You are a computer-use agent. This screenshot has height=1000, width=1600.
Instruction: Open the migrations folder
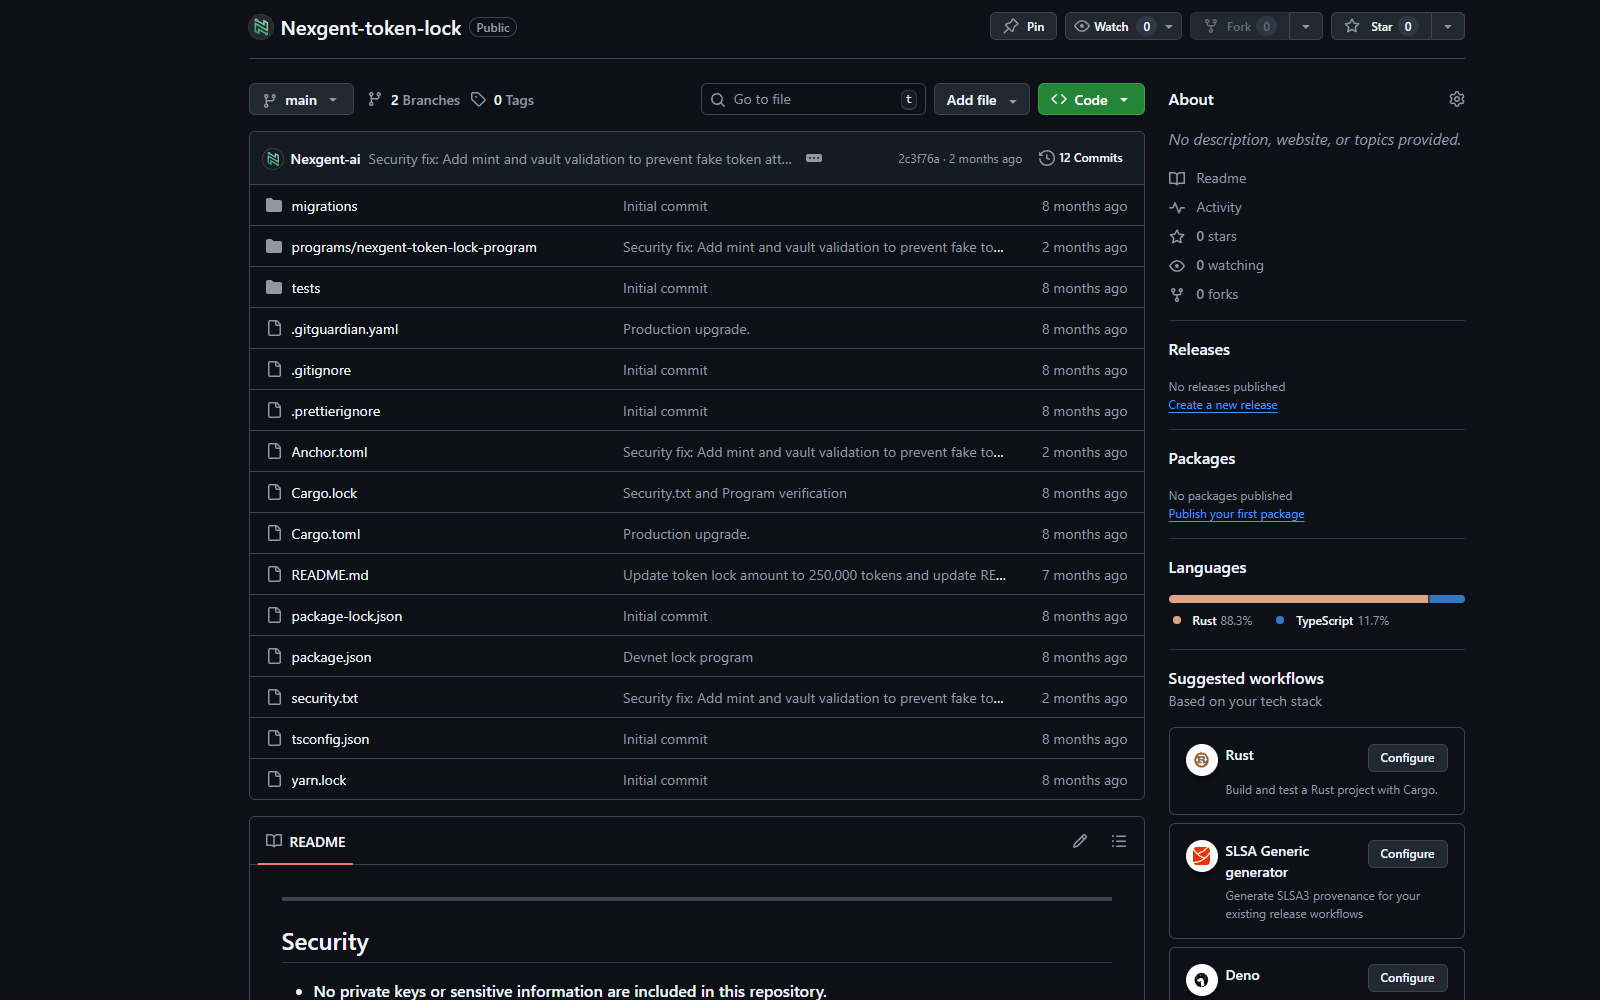(324, 206)
